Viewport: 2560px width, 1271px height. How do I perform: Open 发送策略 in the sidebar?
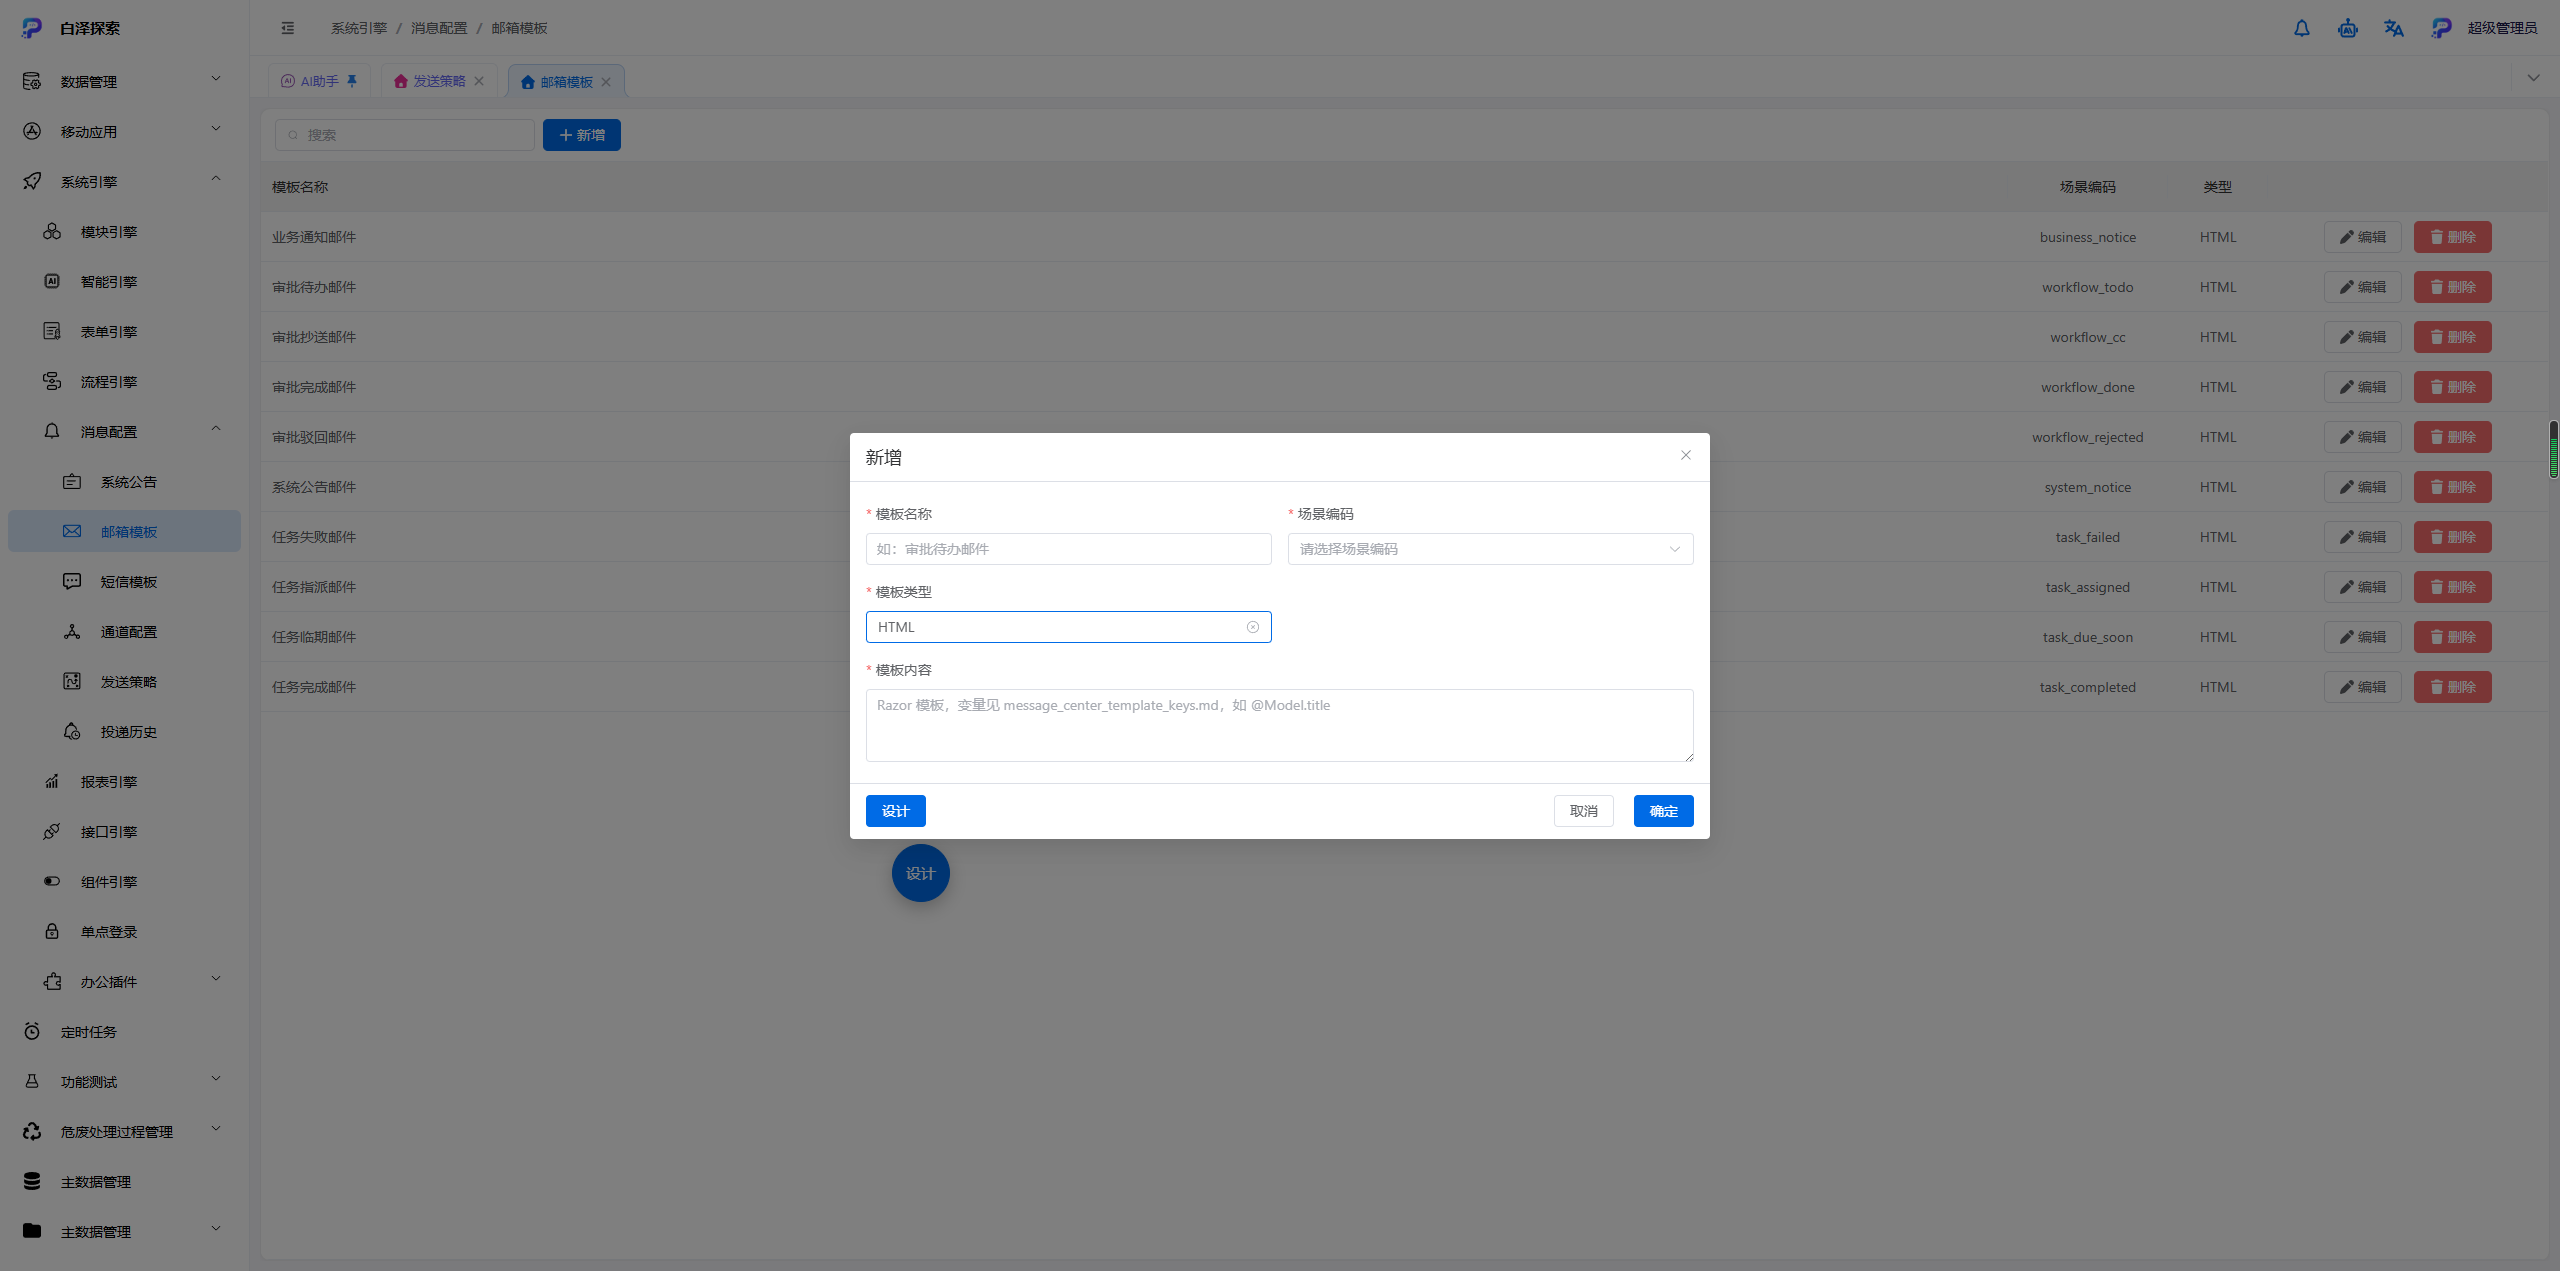coord(124,682)
